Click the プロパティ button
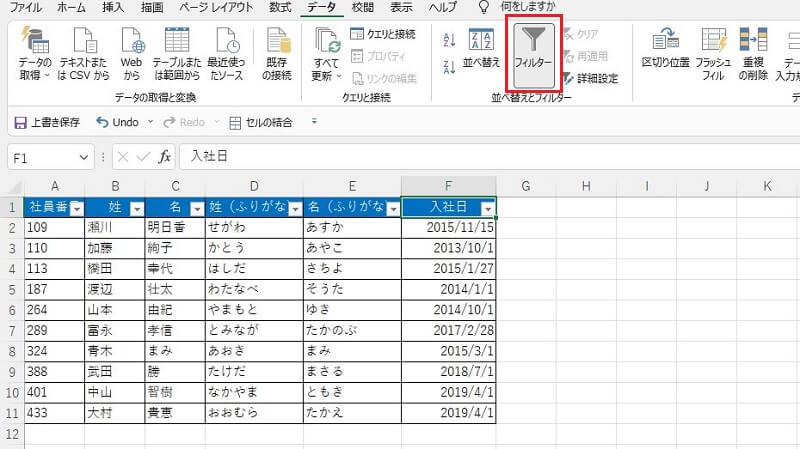 [x=379, y=56]
